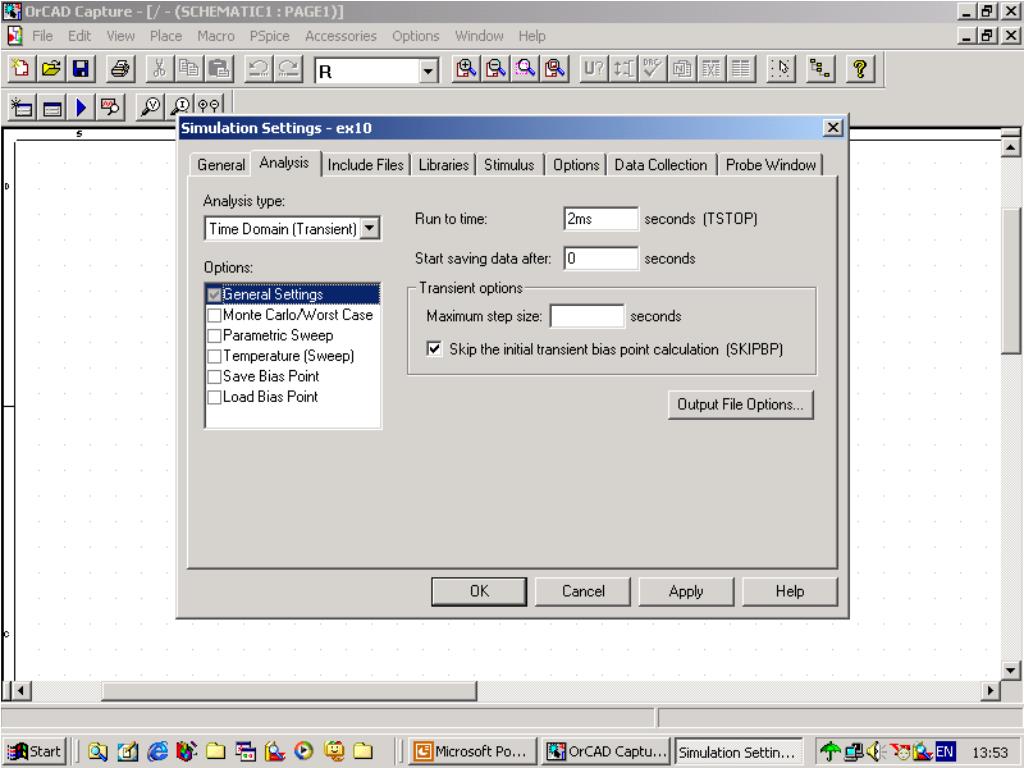Switch to the Stimulus tab
The width and height of the screenshot is (1024, 768).
[x=509, y=165]
